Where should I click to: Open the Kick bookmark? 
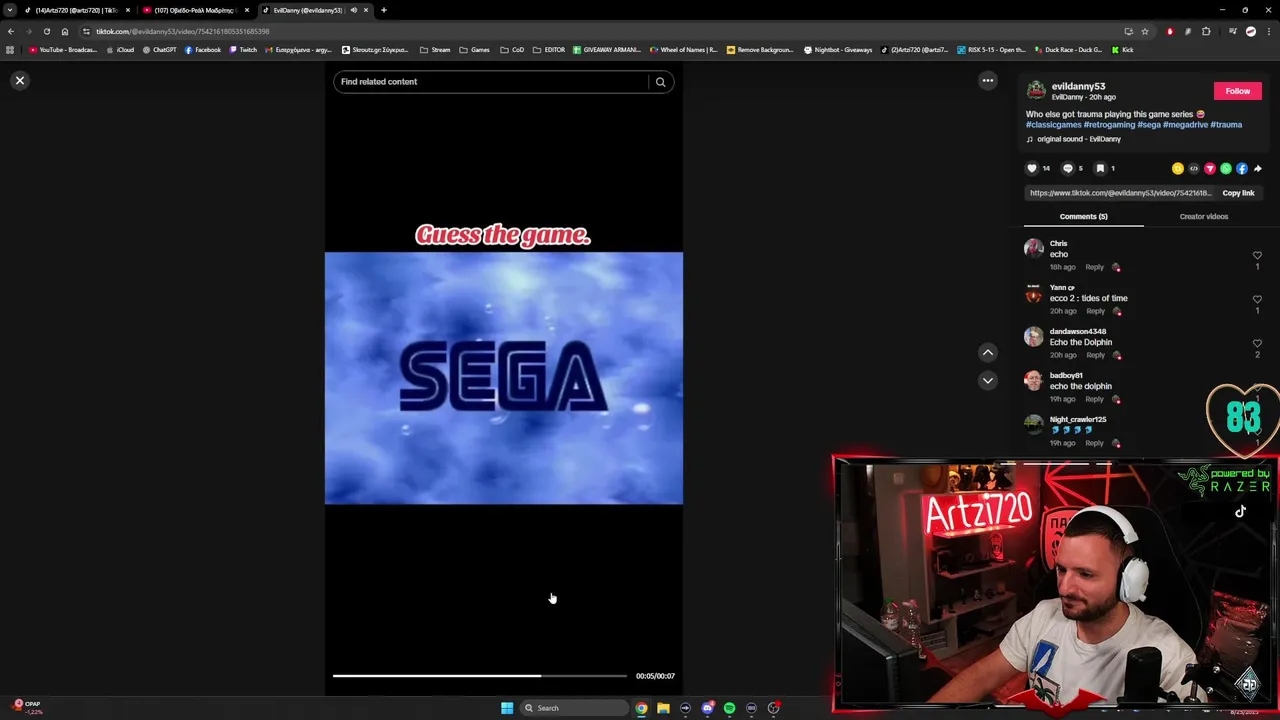[1122, 50]
